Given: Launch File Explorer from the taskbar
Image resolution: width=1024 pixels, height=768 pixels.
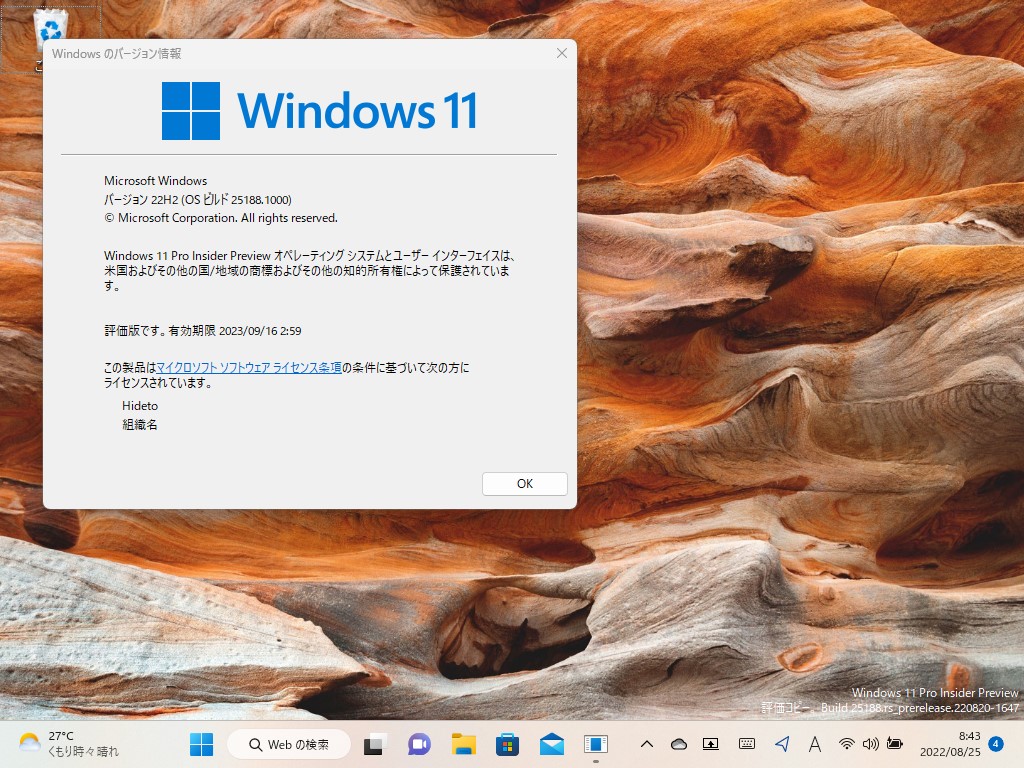Looking at the screenshot, I should pos(463,744).
